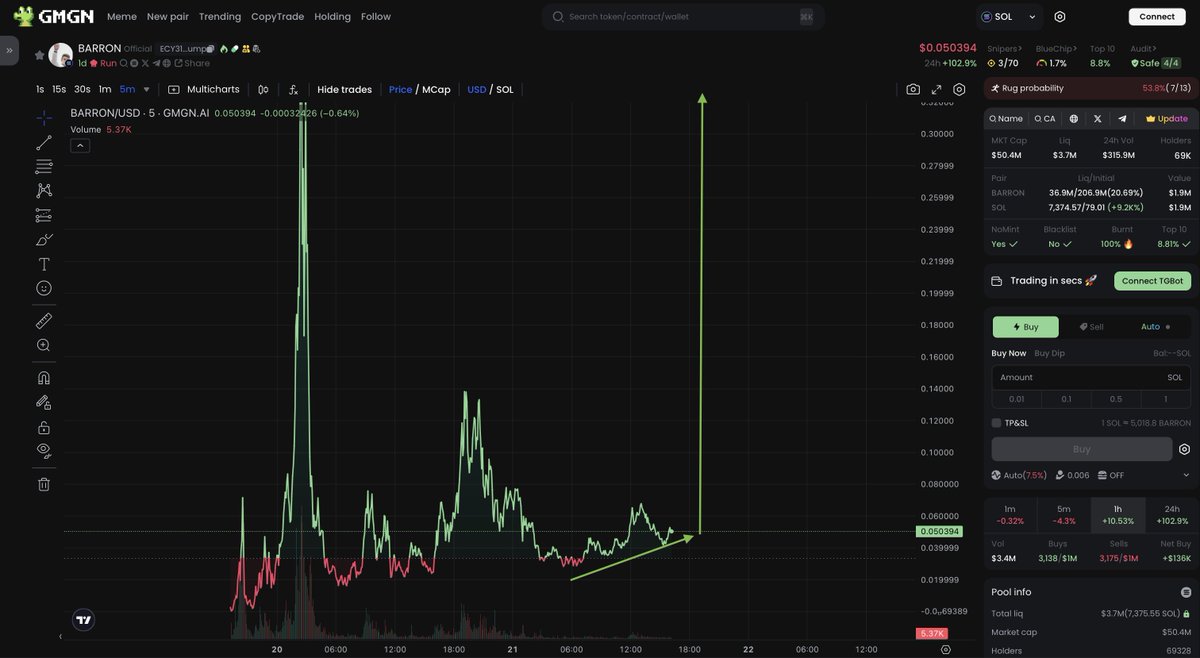Open the indicators fx menu

point(293,89)
